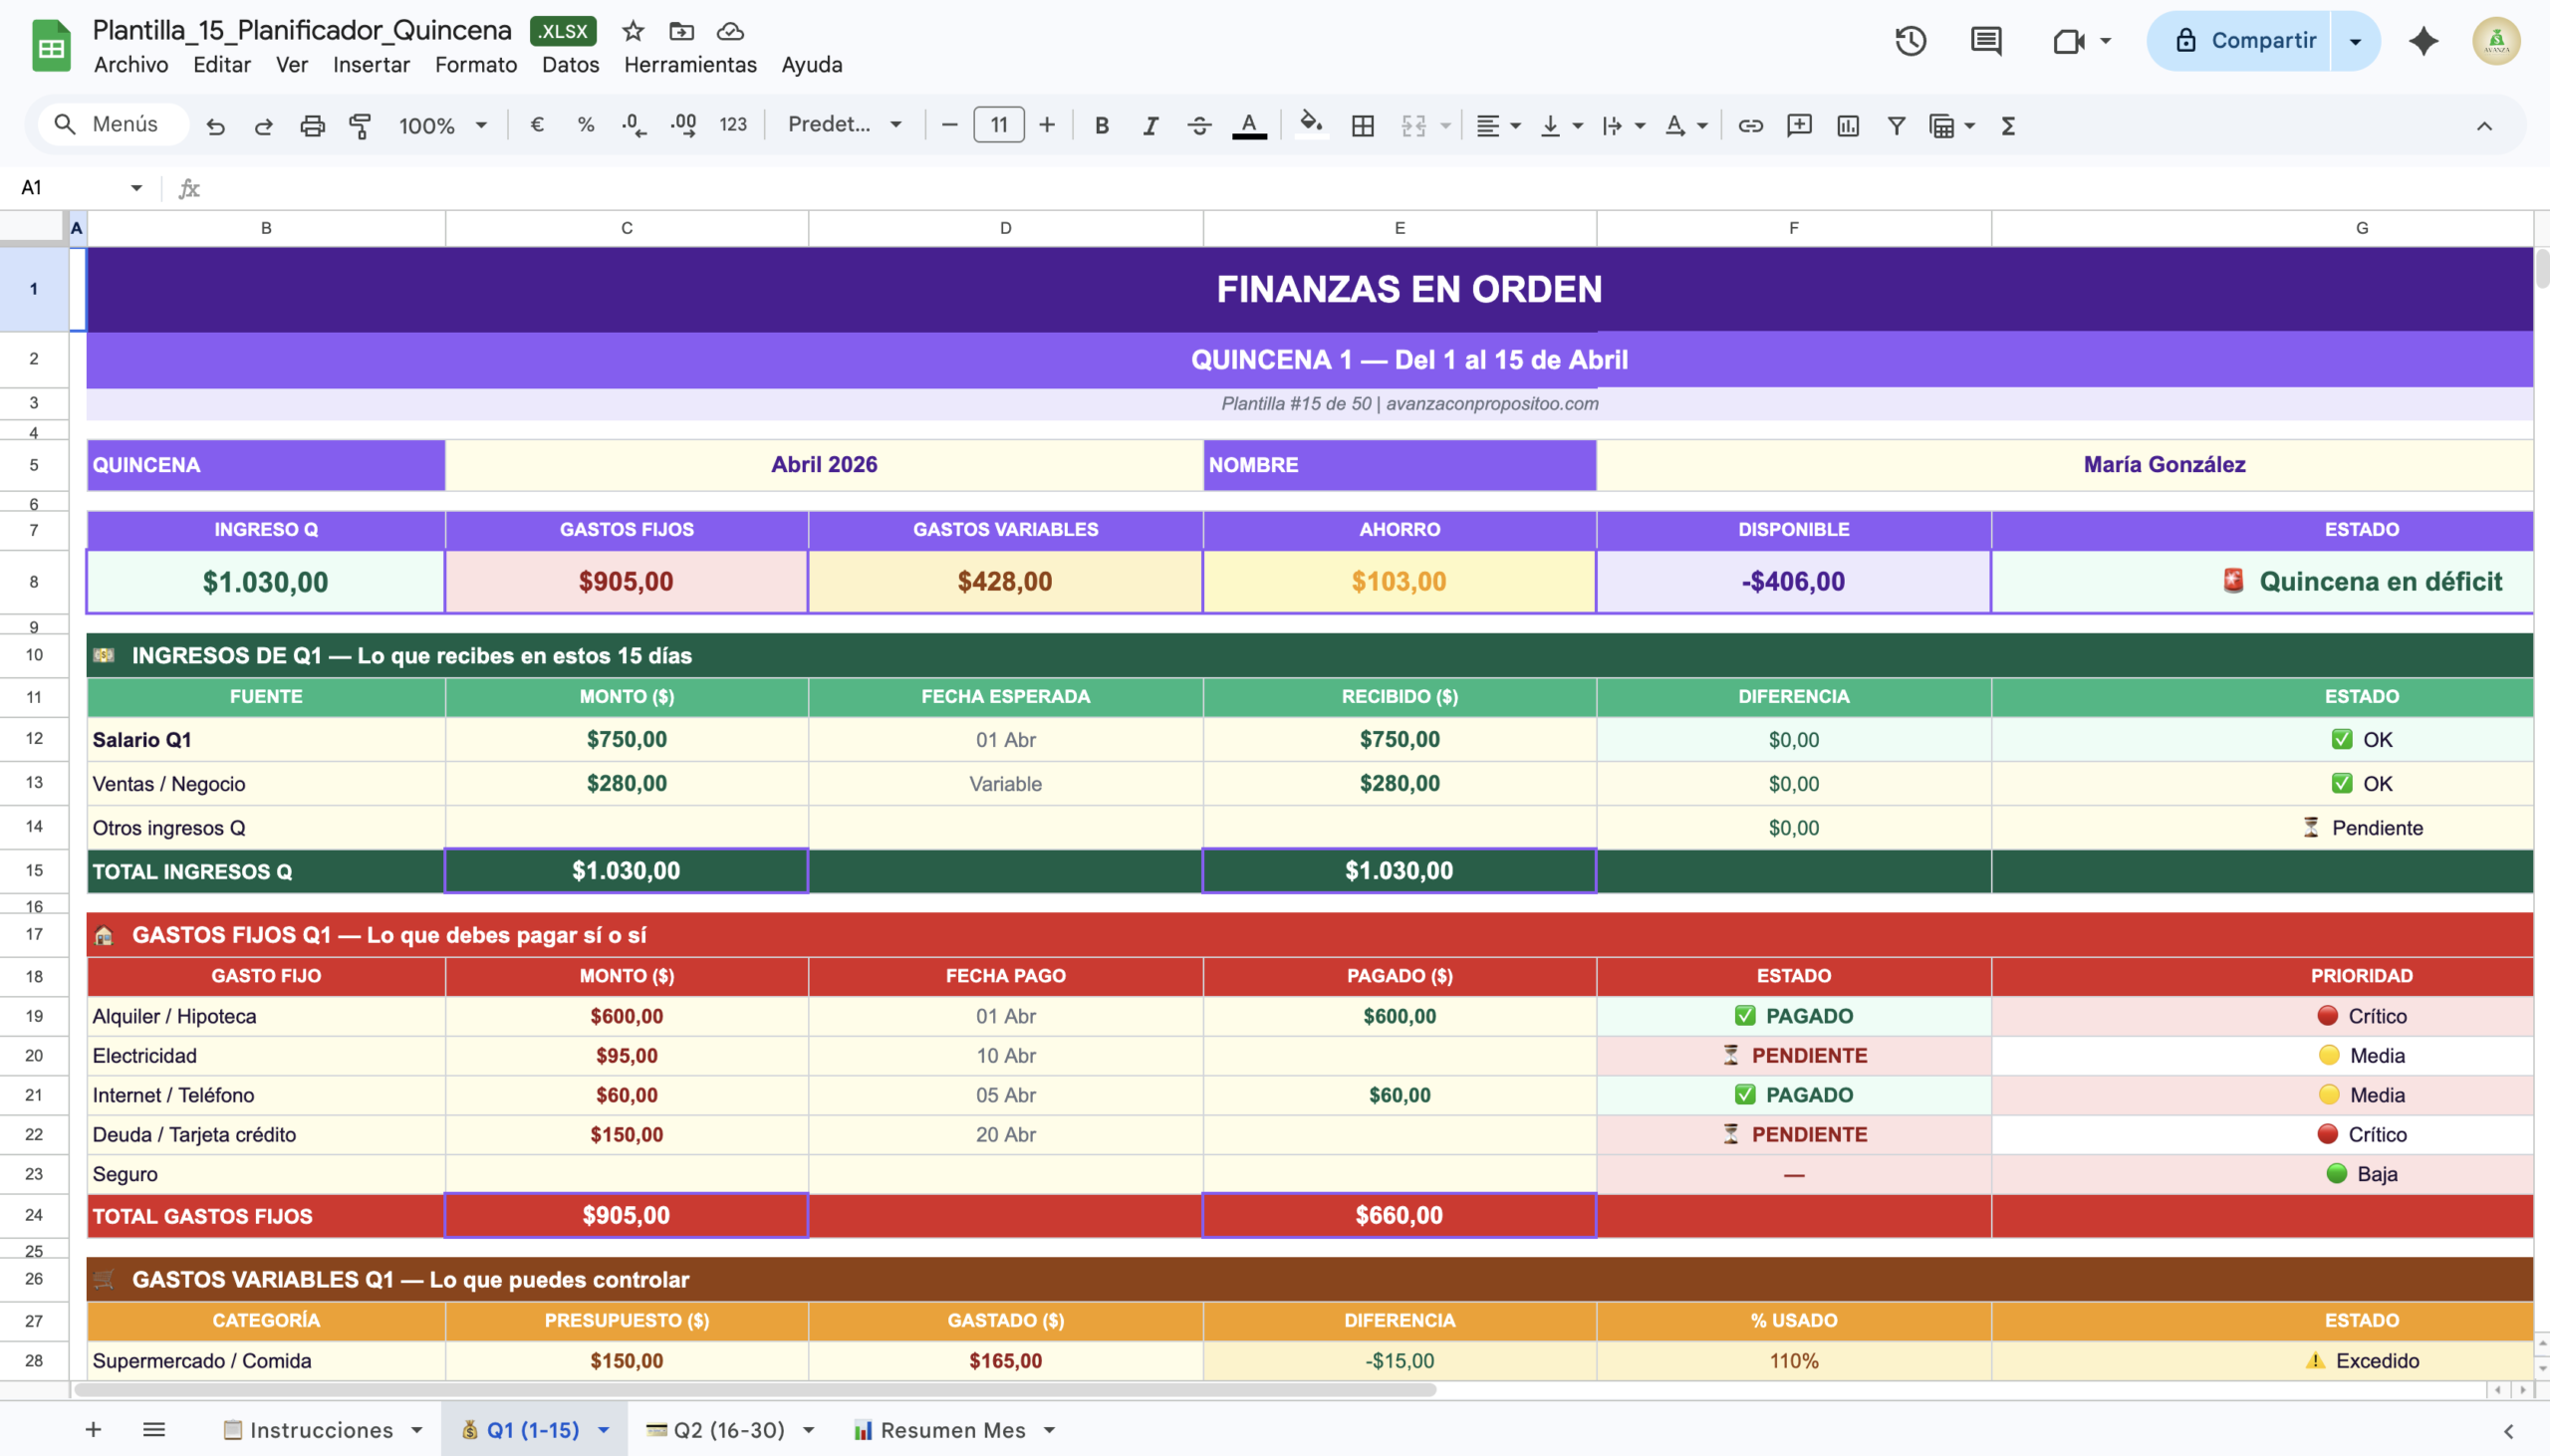
Task: Click the font size input field
Action: (998, 125)
